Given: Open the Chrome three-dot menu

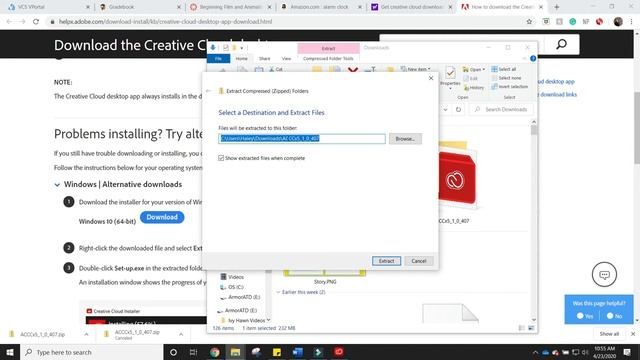Looking at the screenshot, I should (631, 22).
